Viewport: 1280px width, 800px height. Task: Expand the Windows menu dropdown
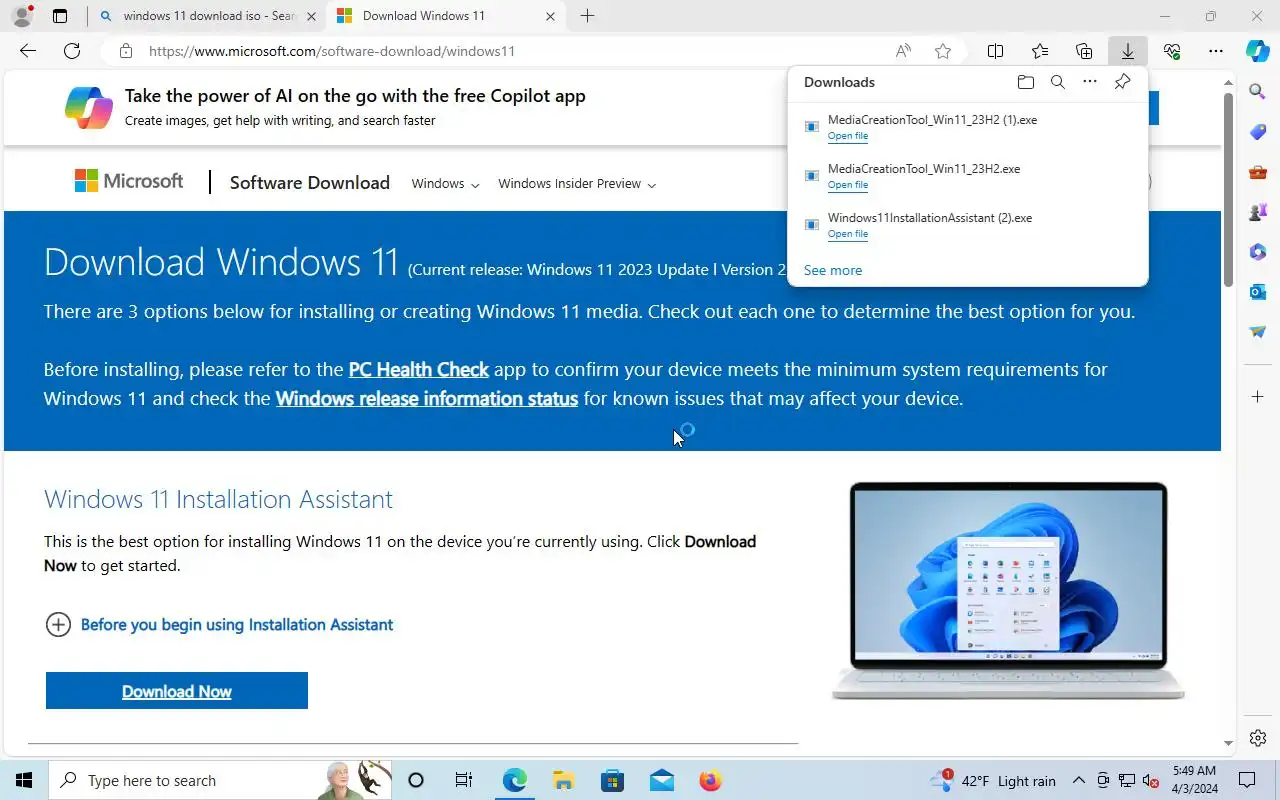tap(445, 184)
